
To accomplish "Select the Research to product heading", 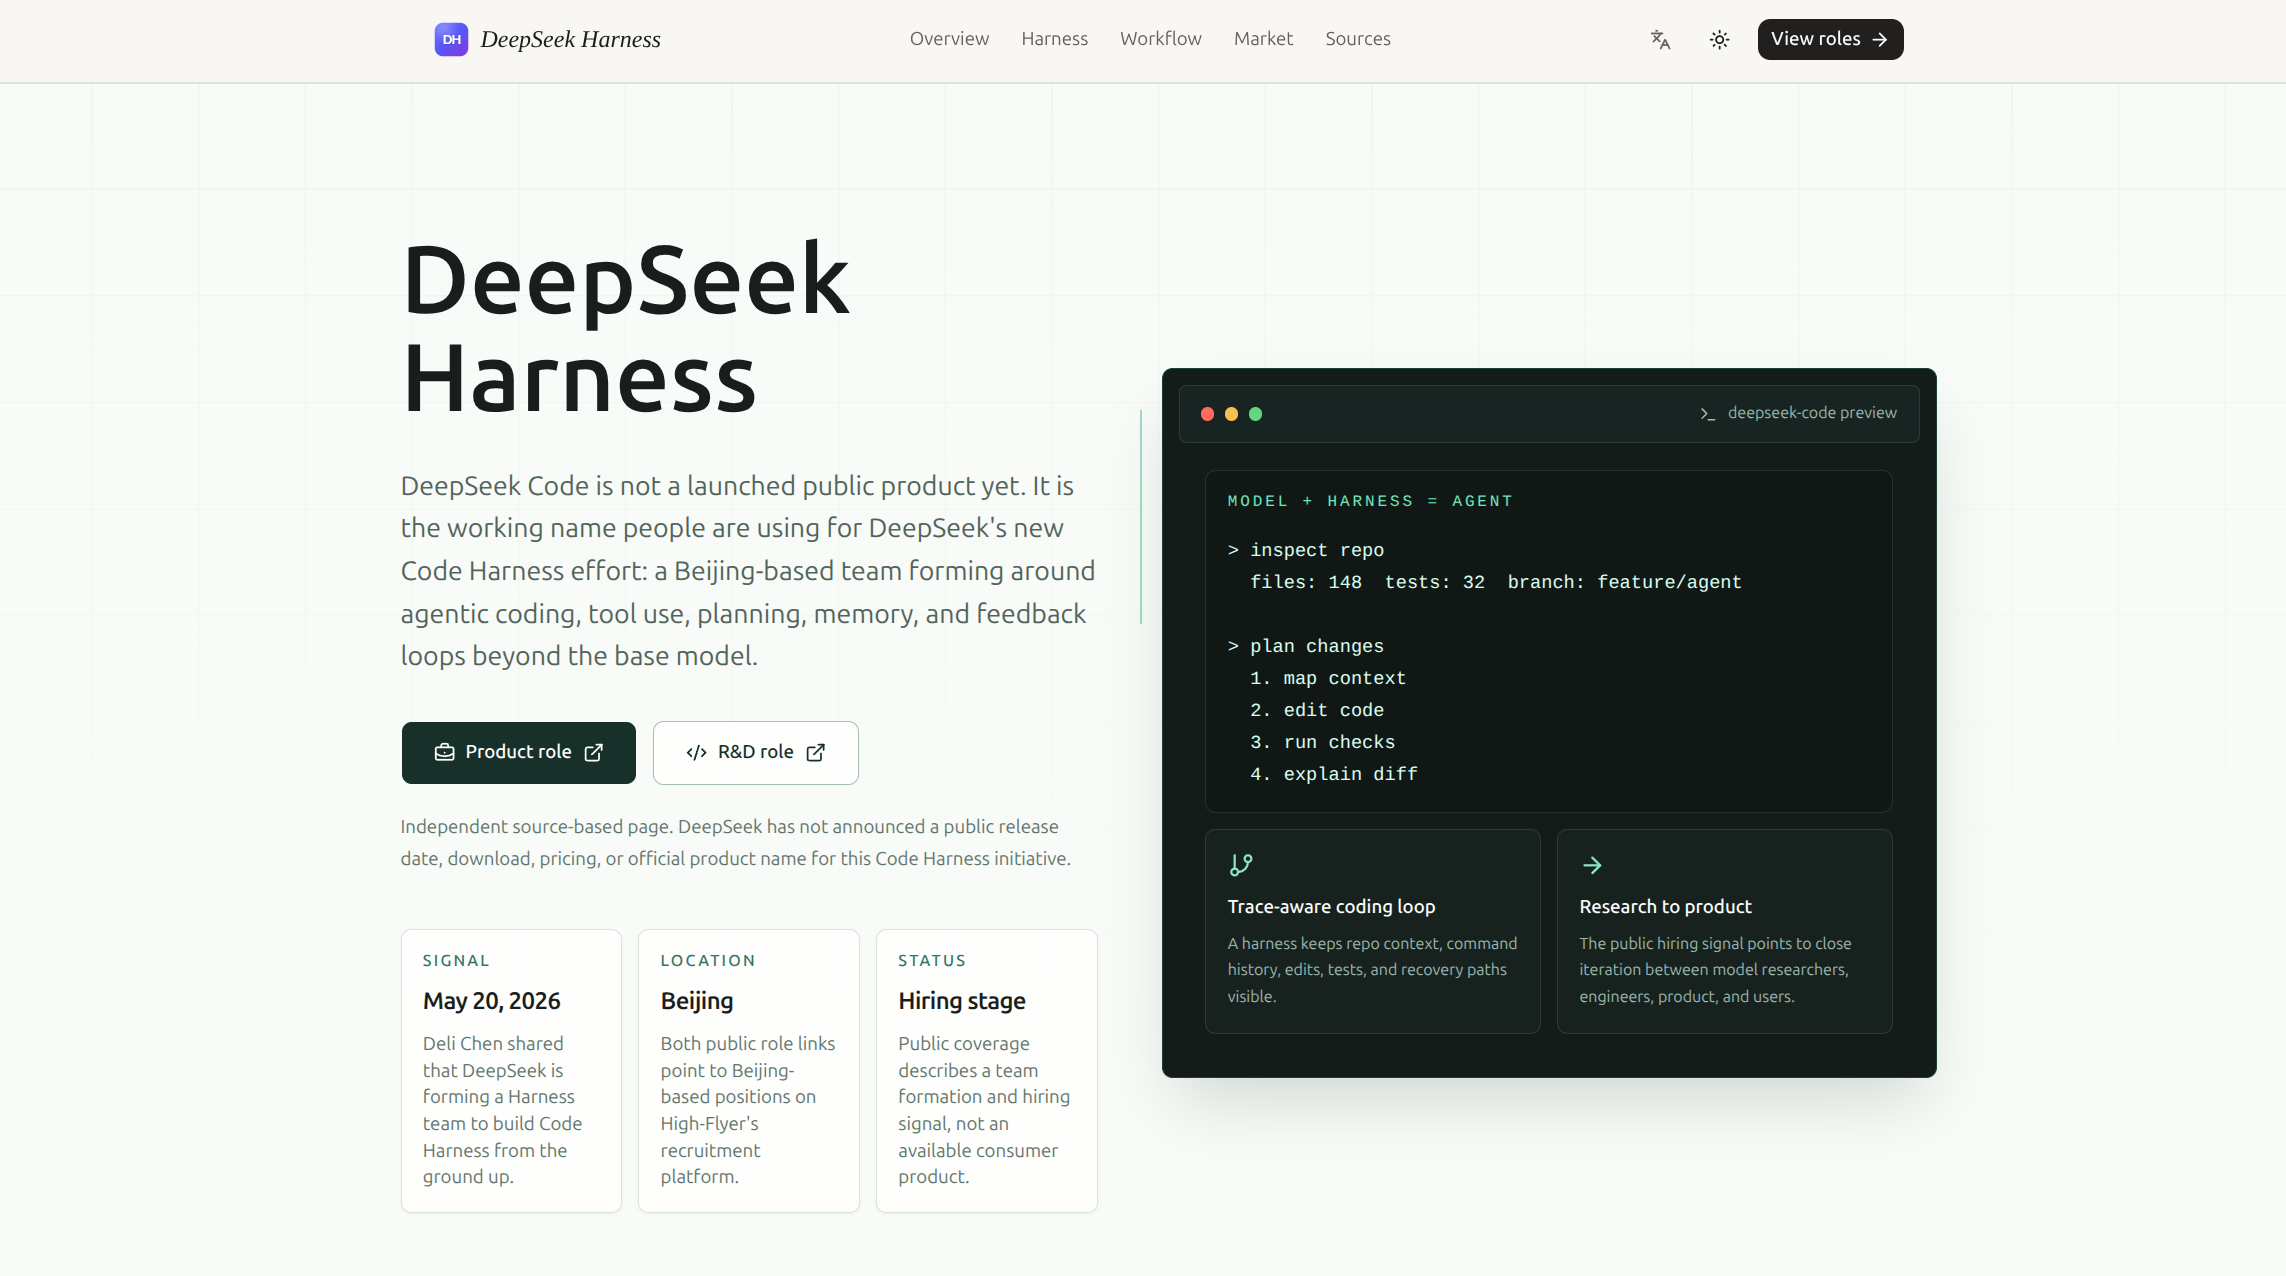I will click(1665, 907).
